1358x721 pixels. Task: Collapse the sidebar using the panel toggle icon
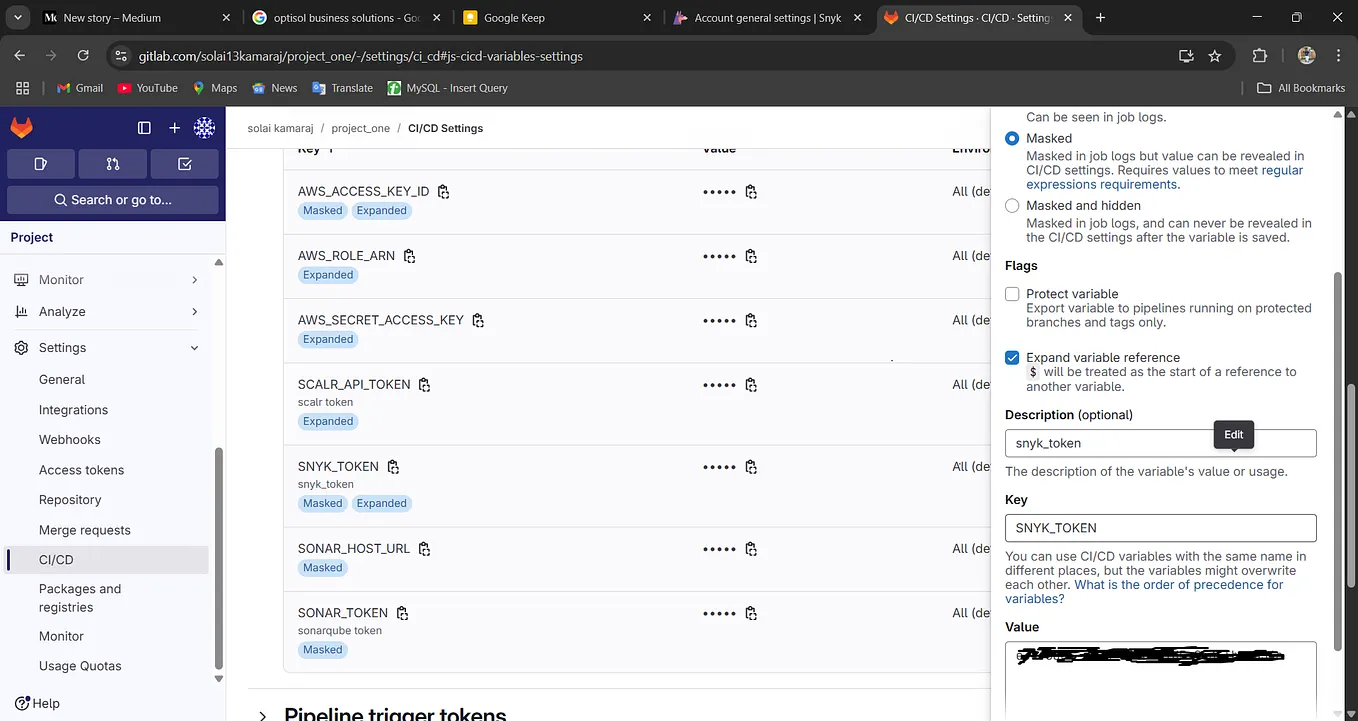pyautogui.click(x=144, y=128)
